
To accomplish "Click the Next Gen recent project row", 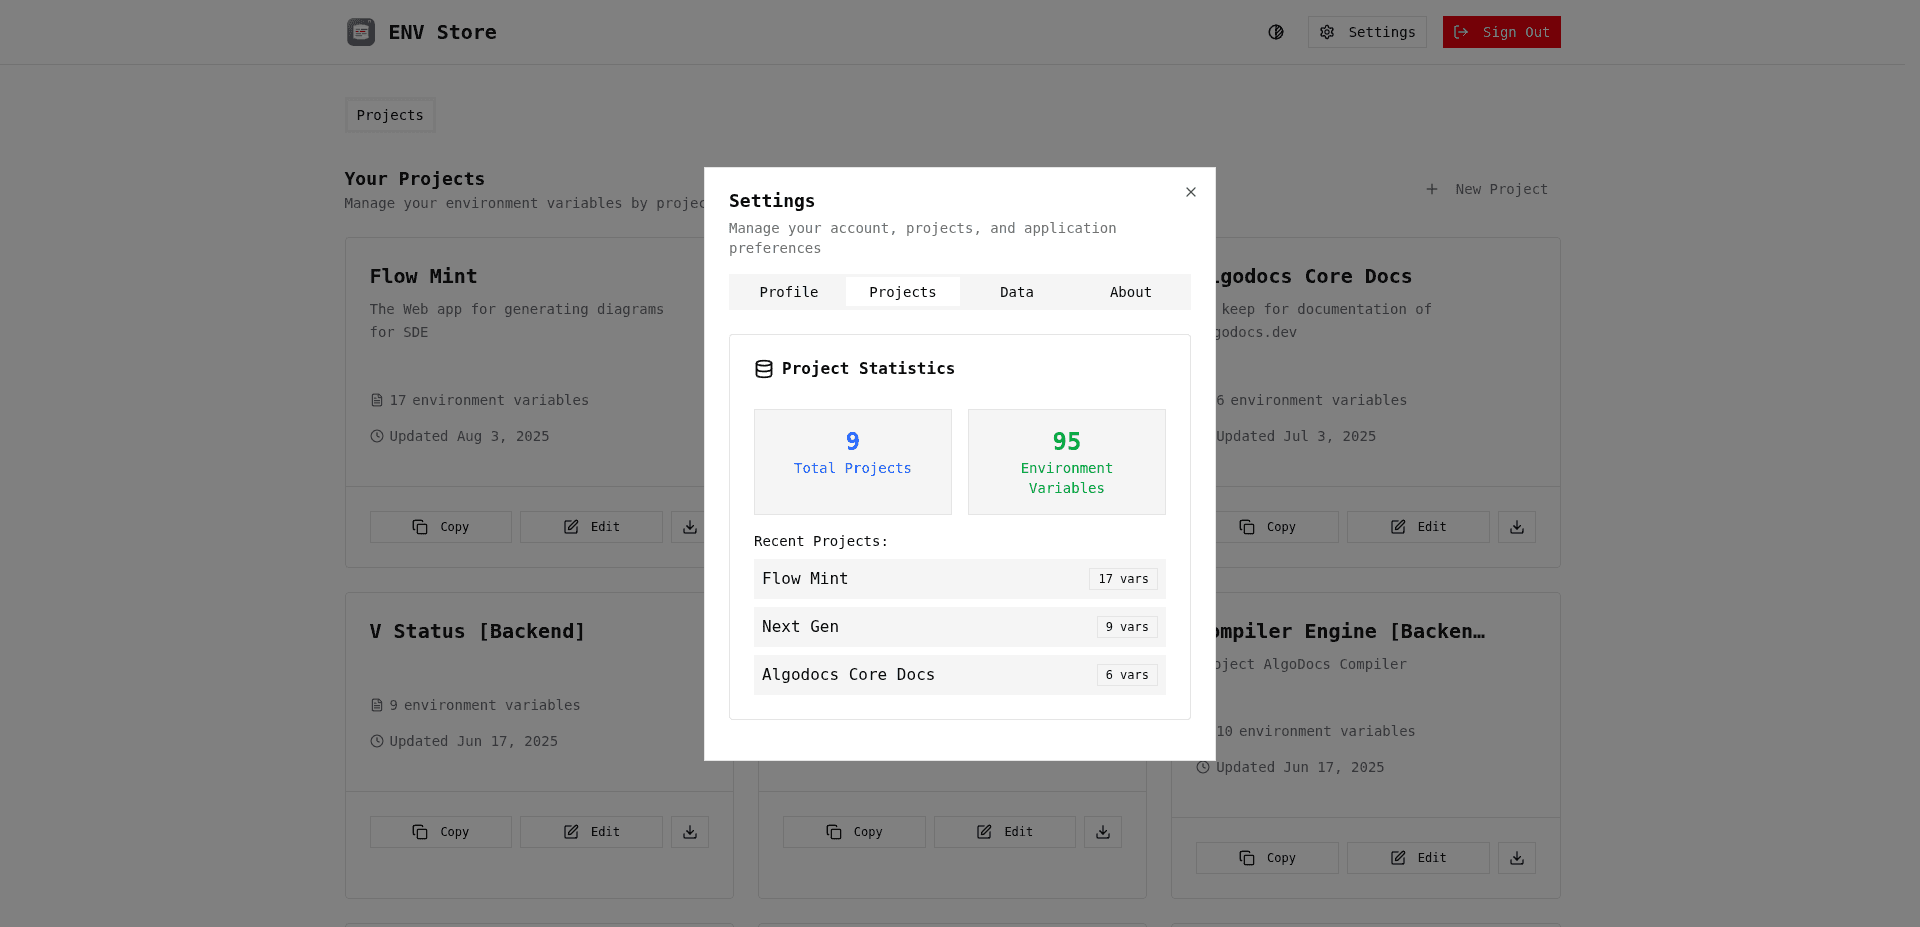I will point(960,627).
